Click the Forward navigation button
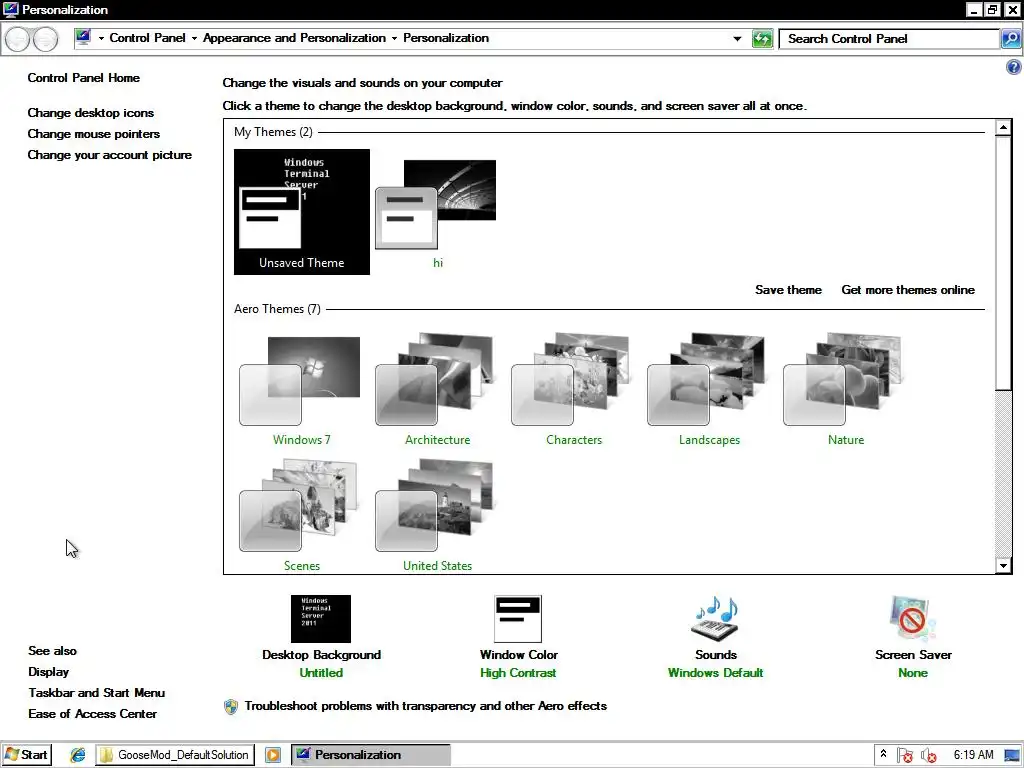 coord(44,39)
